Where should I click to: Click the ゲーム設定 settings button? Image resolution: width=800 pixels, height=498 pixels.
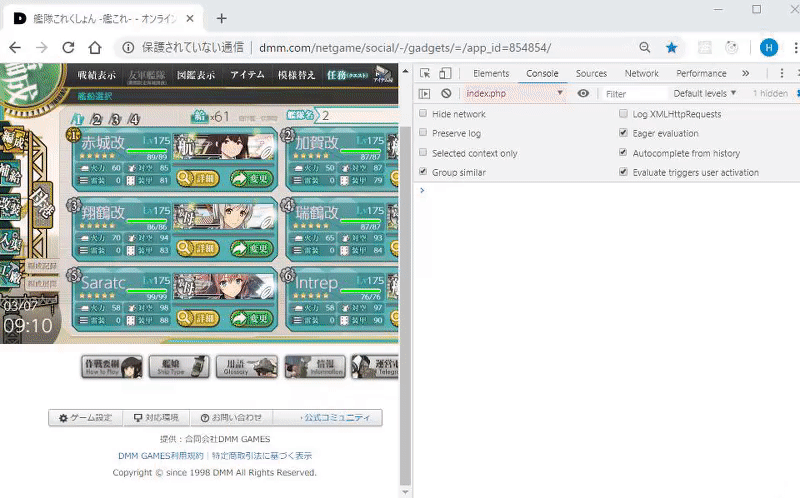coord(86,417)
